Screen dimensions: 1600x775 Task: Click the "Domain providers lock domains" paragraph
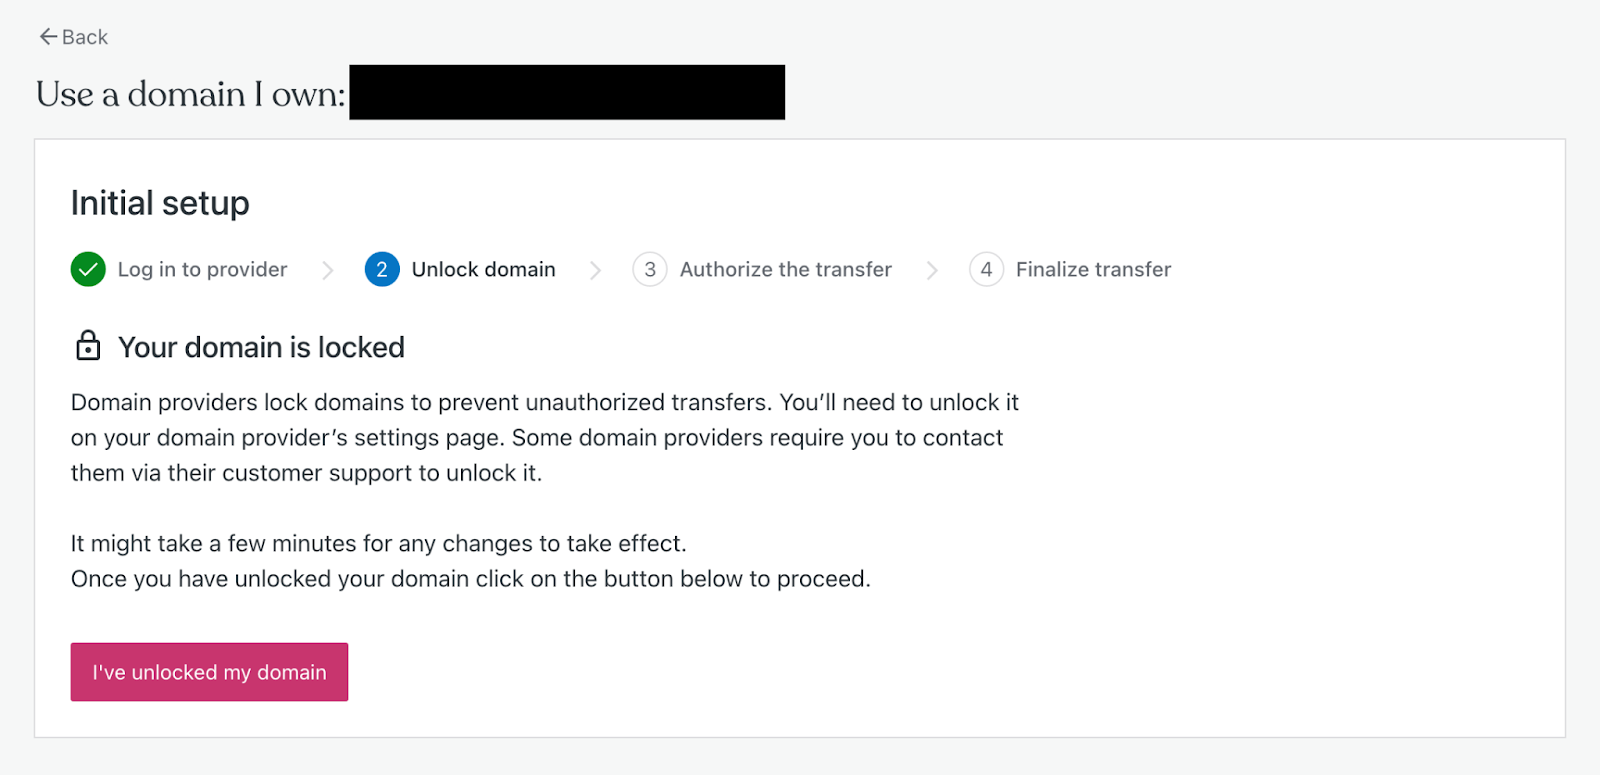pos(544,437)
